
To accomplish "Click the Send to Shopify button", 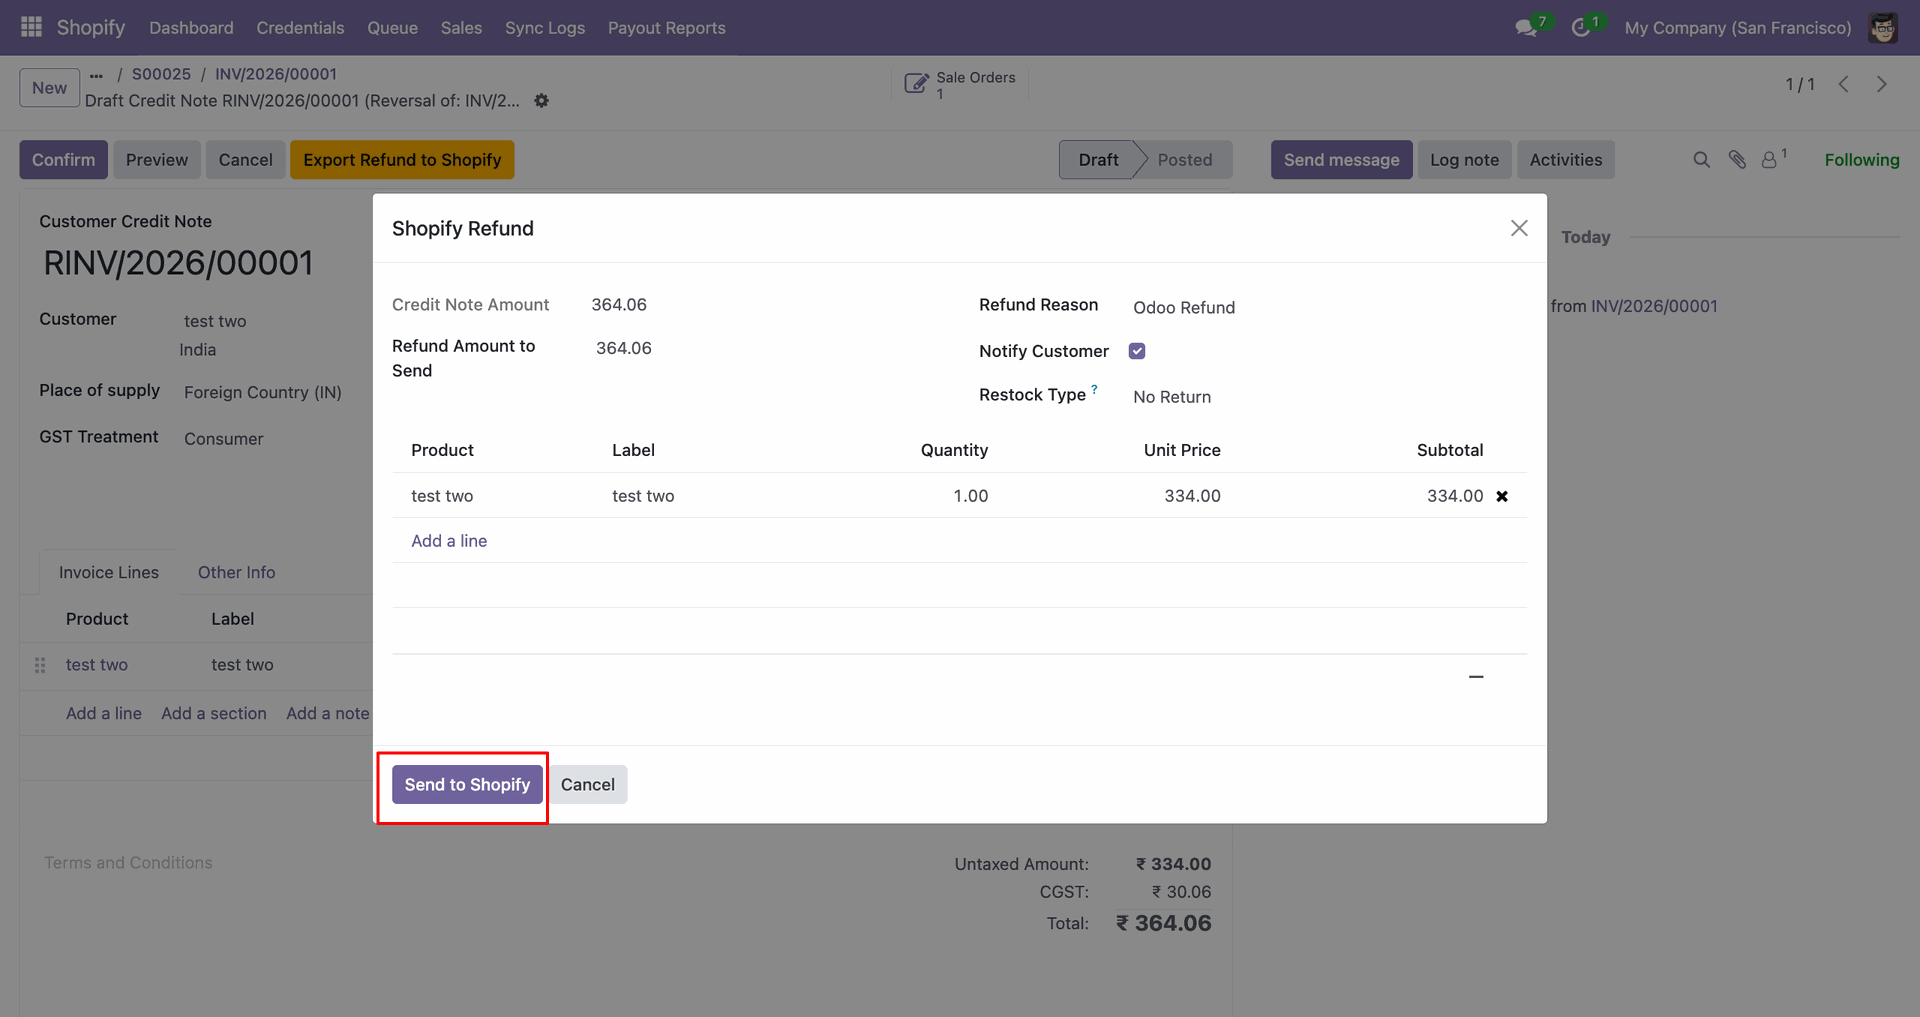I will (x=467, y=785).
